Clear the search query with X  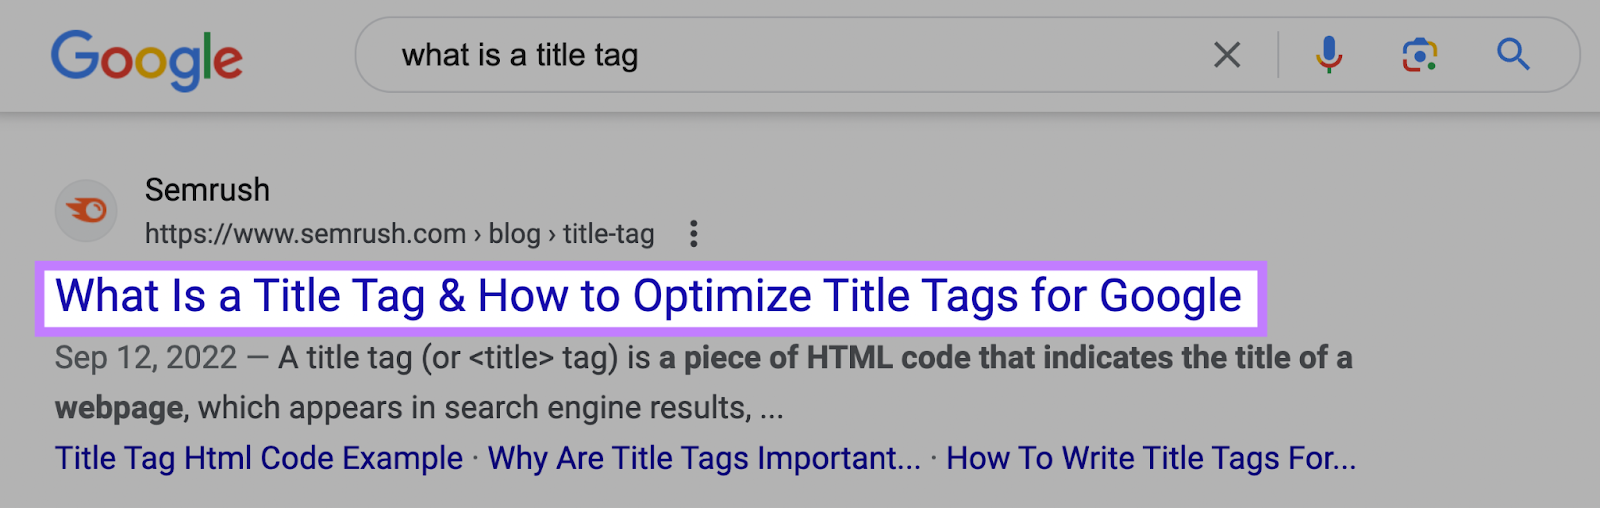pos(1226,55)
